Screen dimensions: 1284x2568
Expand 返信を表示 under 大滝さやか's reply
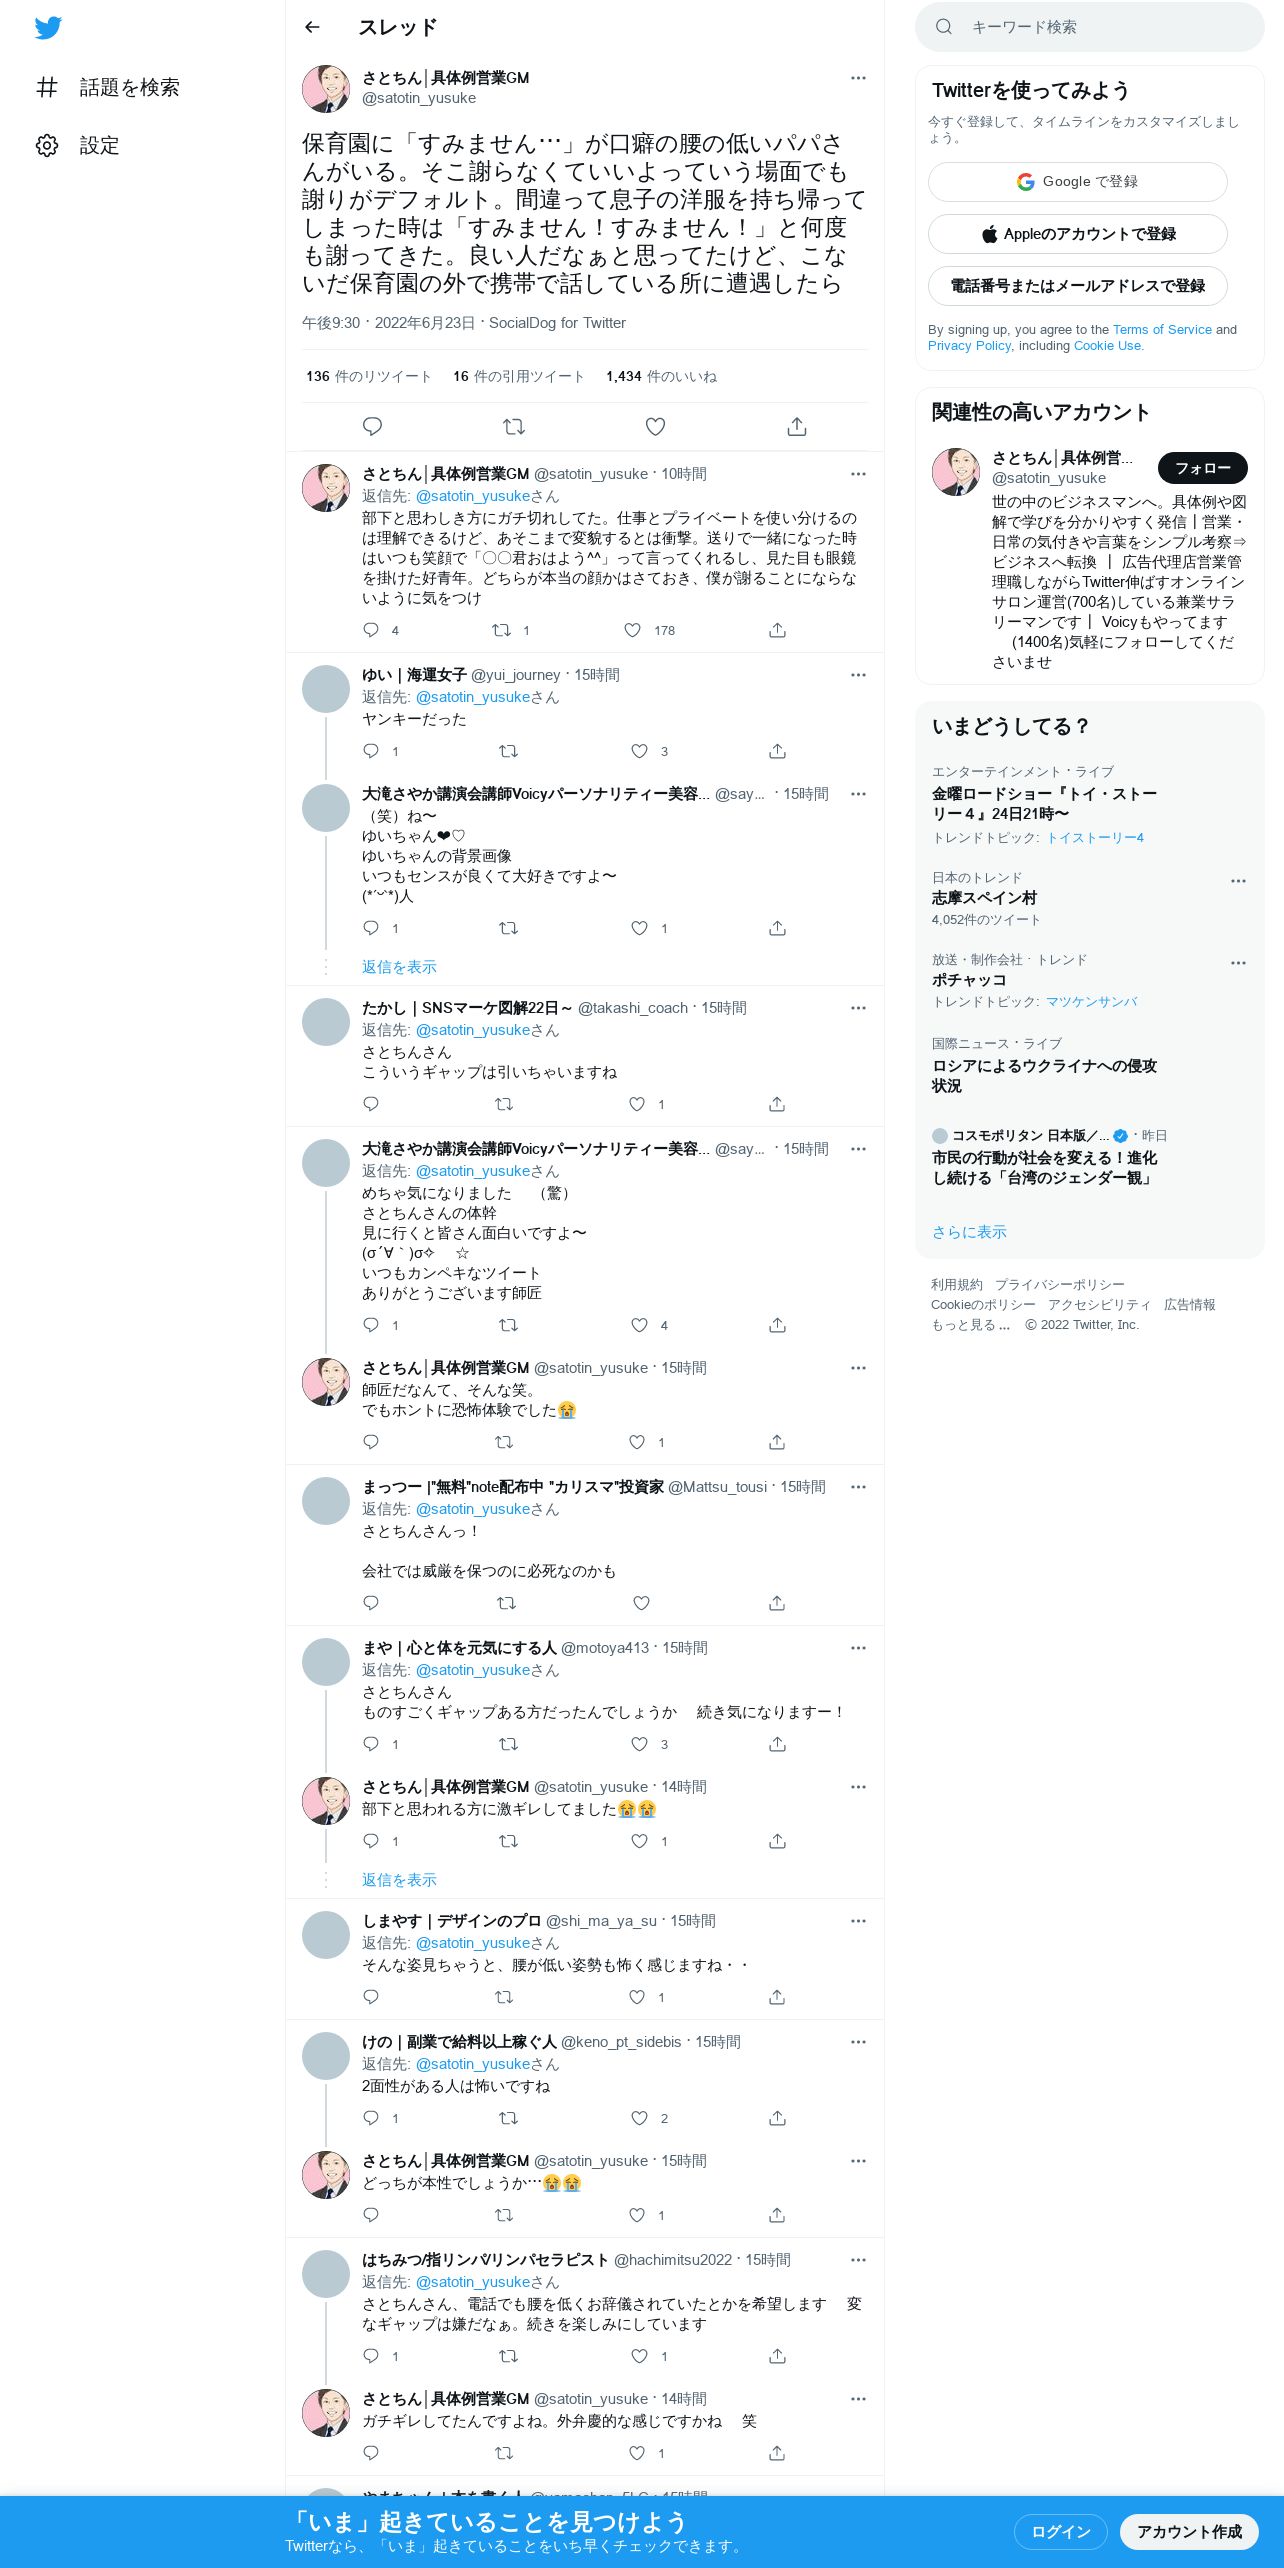coord(399,967)
